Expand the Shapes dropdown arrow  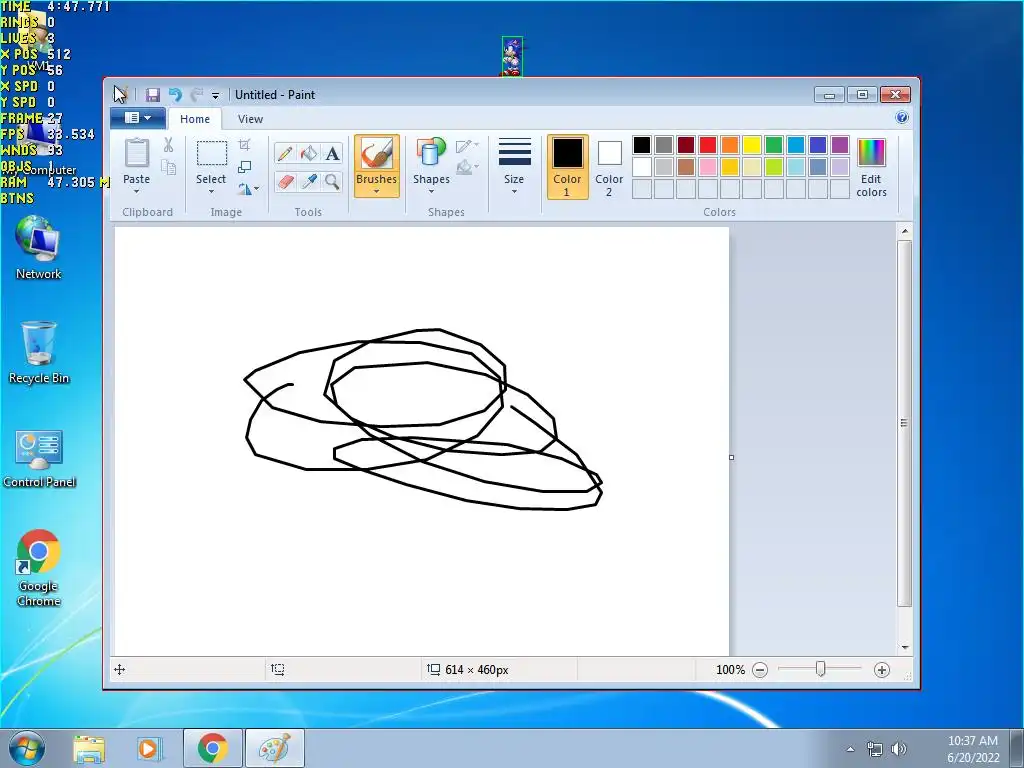tap(431, 191)
